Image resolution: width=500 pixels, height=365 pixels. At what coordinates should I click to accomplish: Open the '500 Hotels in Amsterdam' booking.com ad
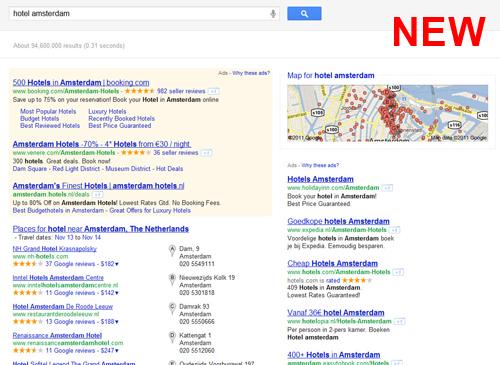coord(81,82)
